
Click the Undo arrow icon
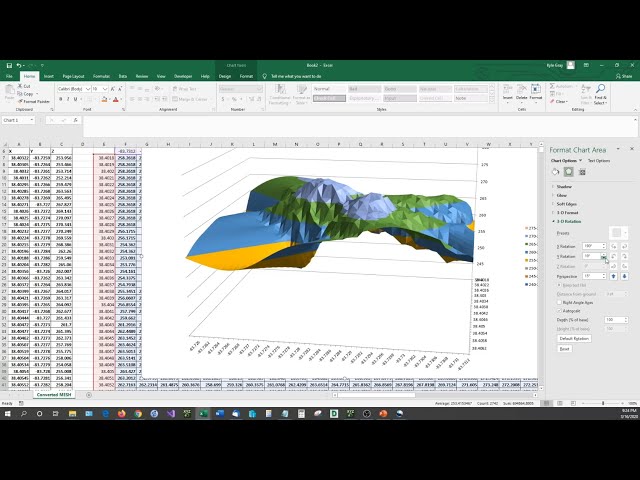pyautogui.click(x=19, y=65)
